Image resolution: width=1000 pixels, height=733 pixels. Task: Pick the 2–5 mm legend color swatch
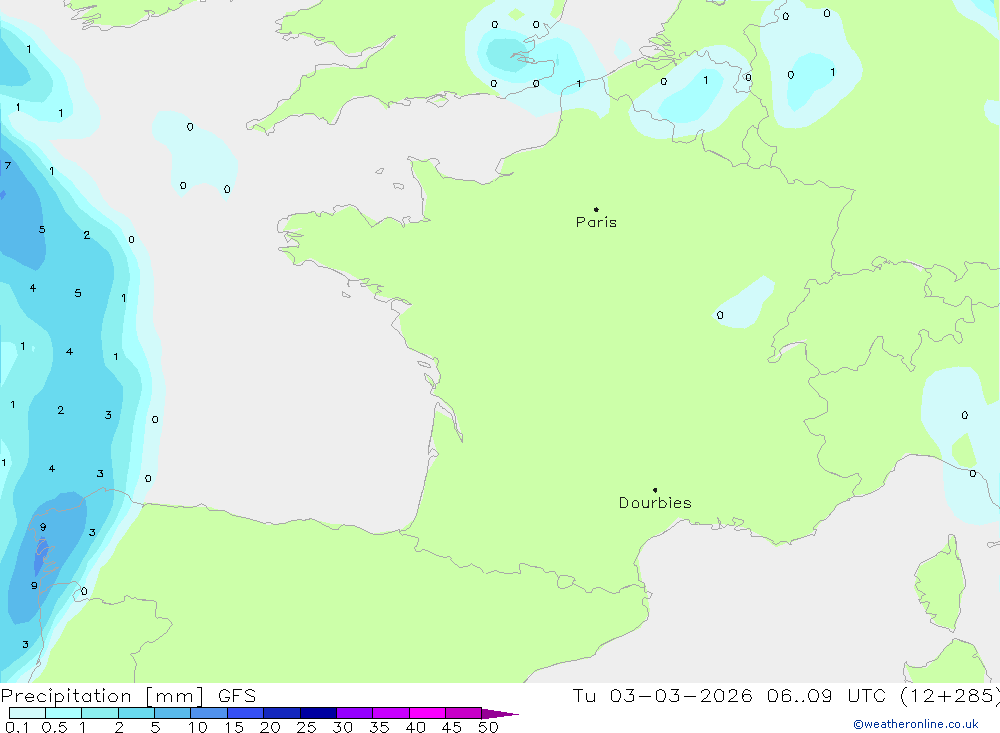(136, 713)
